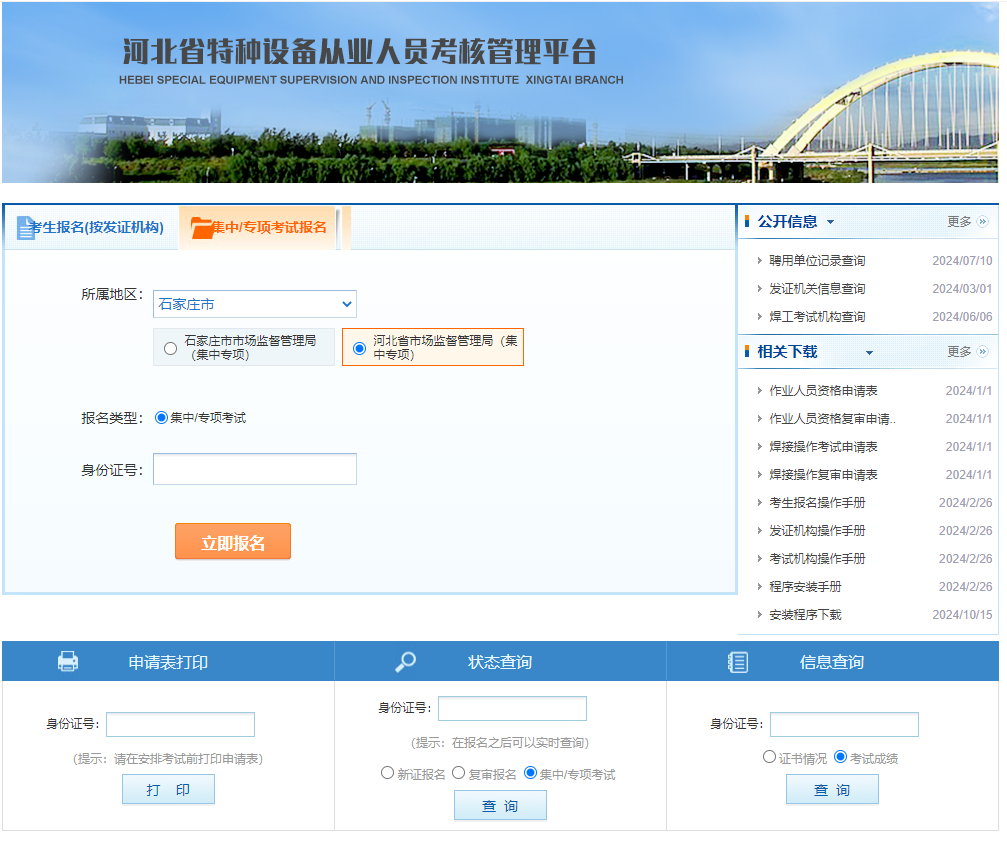Image resolution: width=1007 pixels, height=846 pixels.
Task: Click date 2024/10/15 beside 安装程序下载
Action: point(962,615)
